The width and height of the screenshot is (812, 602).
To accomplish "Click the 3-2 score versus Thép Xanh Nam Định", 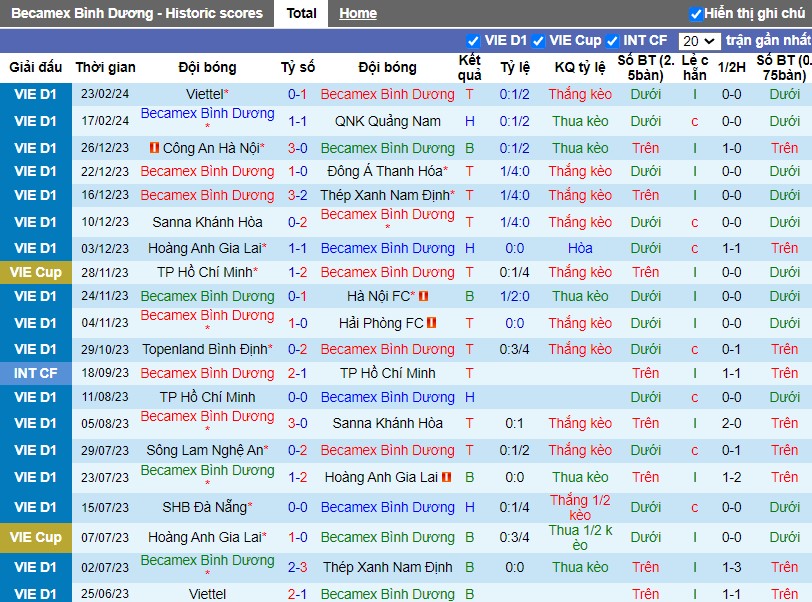I will [298, 195].
